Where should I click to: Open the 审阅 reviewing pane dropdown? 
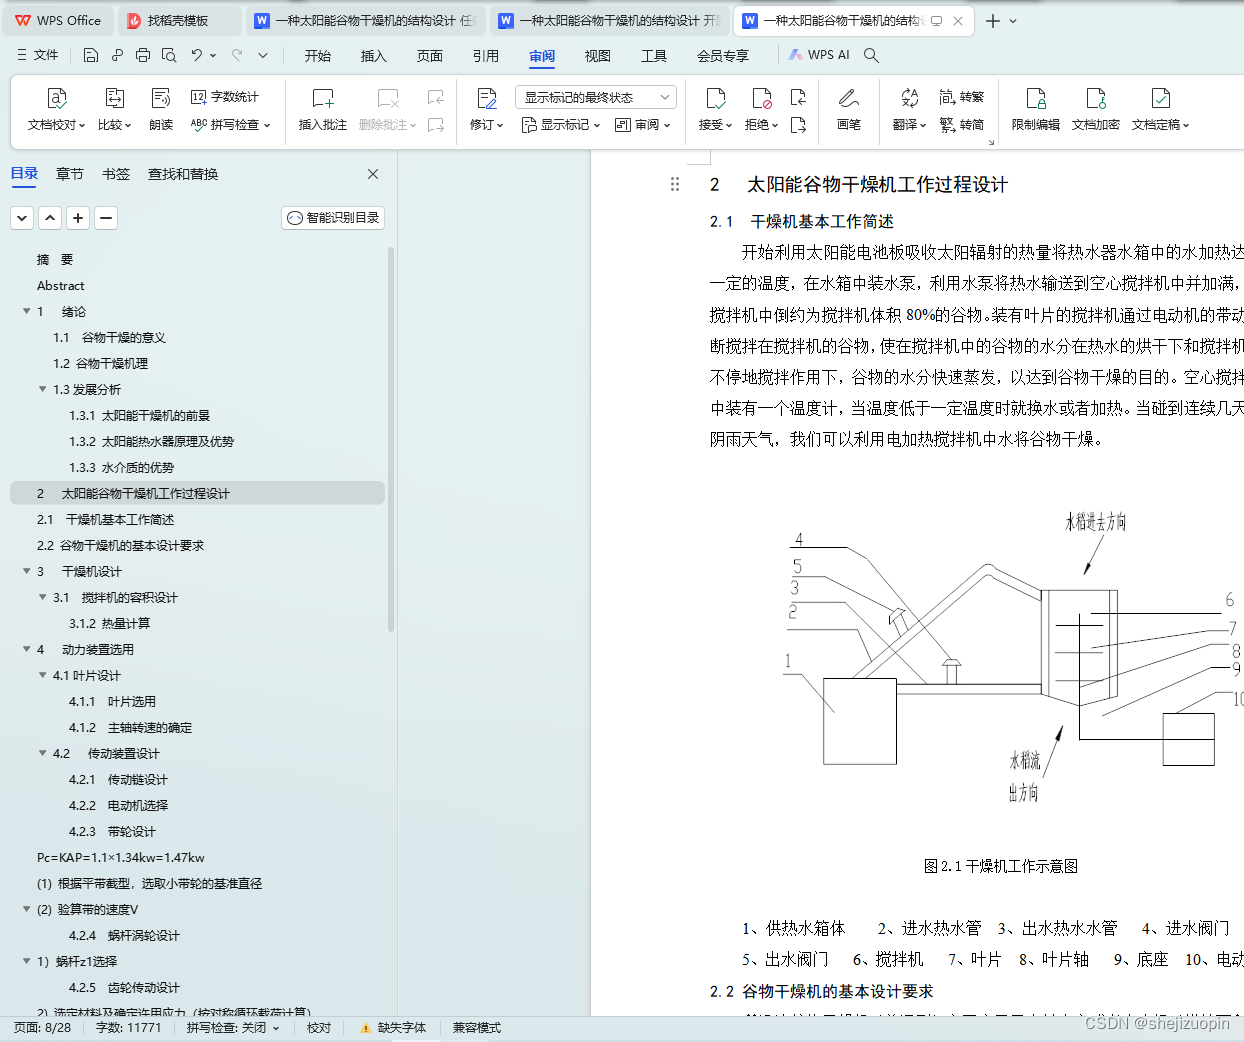(643, 125)
